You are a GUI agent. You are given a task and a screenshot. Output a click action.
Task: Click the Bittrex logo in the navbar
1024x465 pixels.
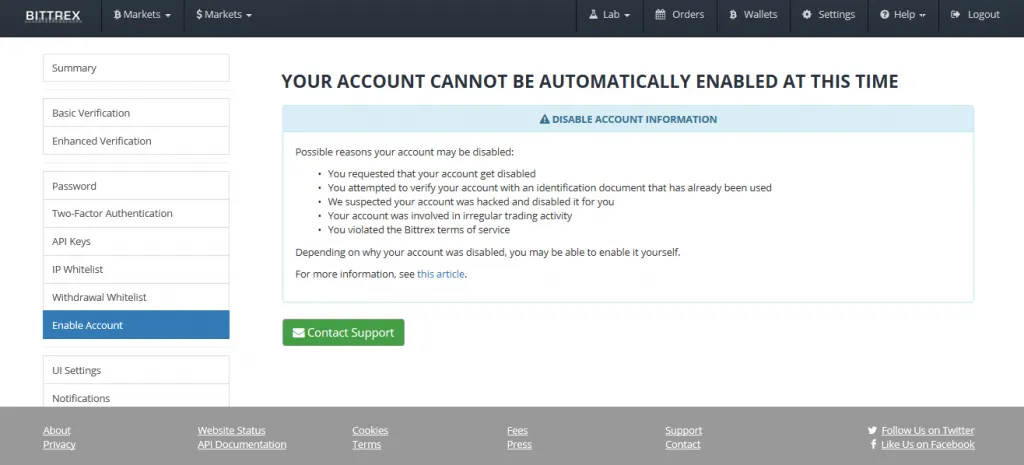click(53, 15)
